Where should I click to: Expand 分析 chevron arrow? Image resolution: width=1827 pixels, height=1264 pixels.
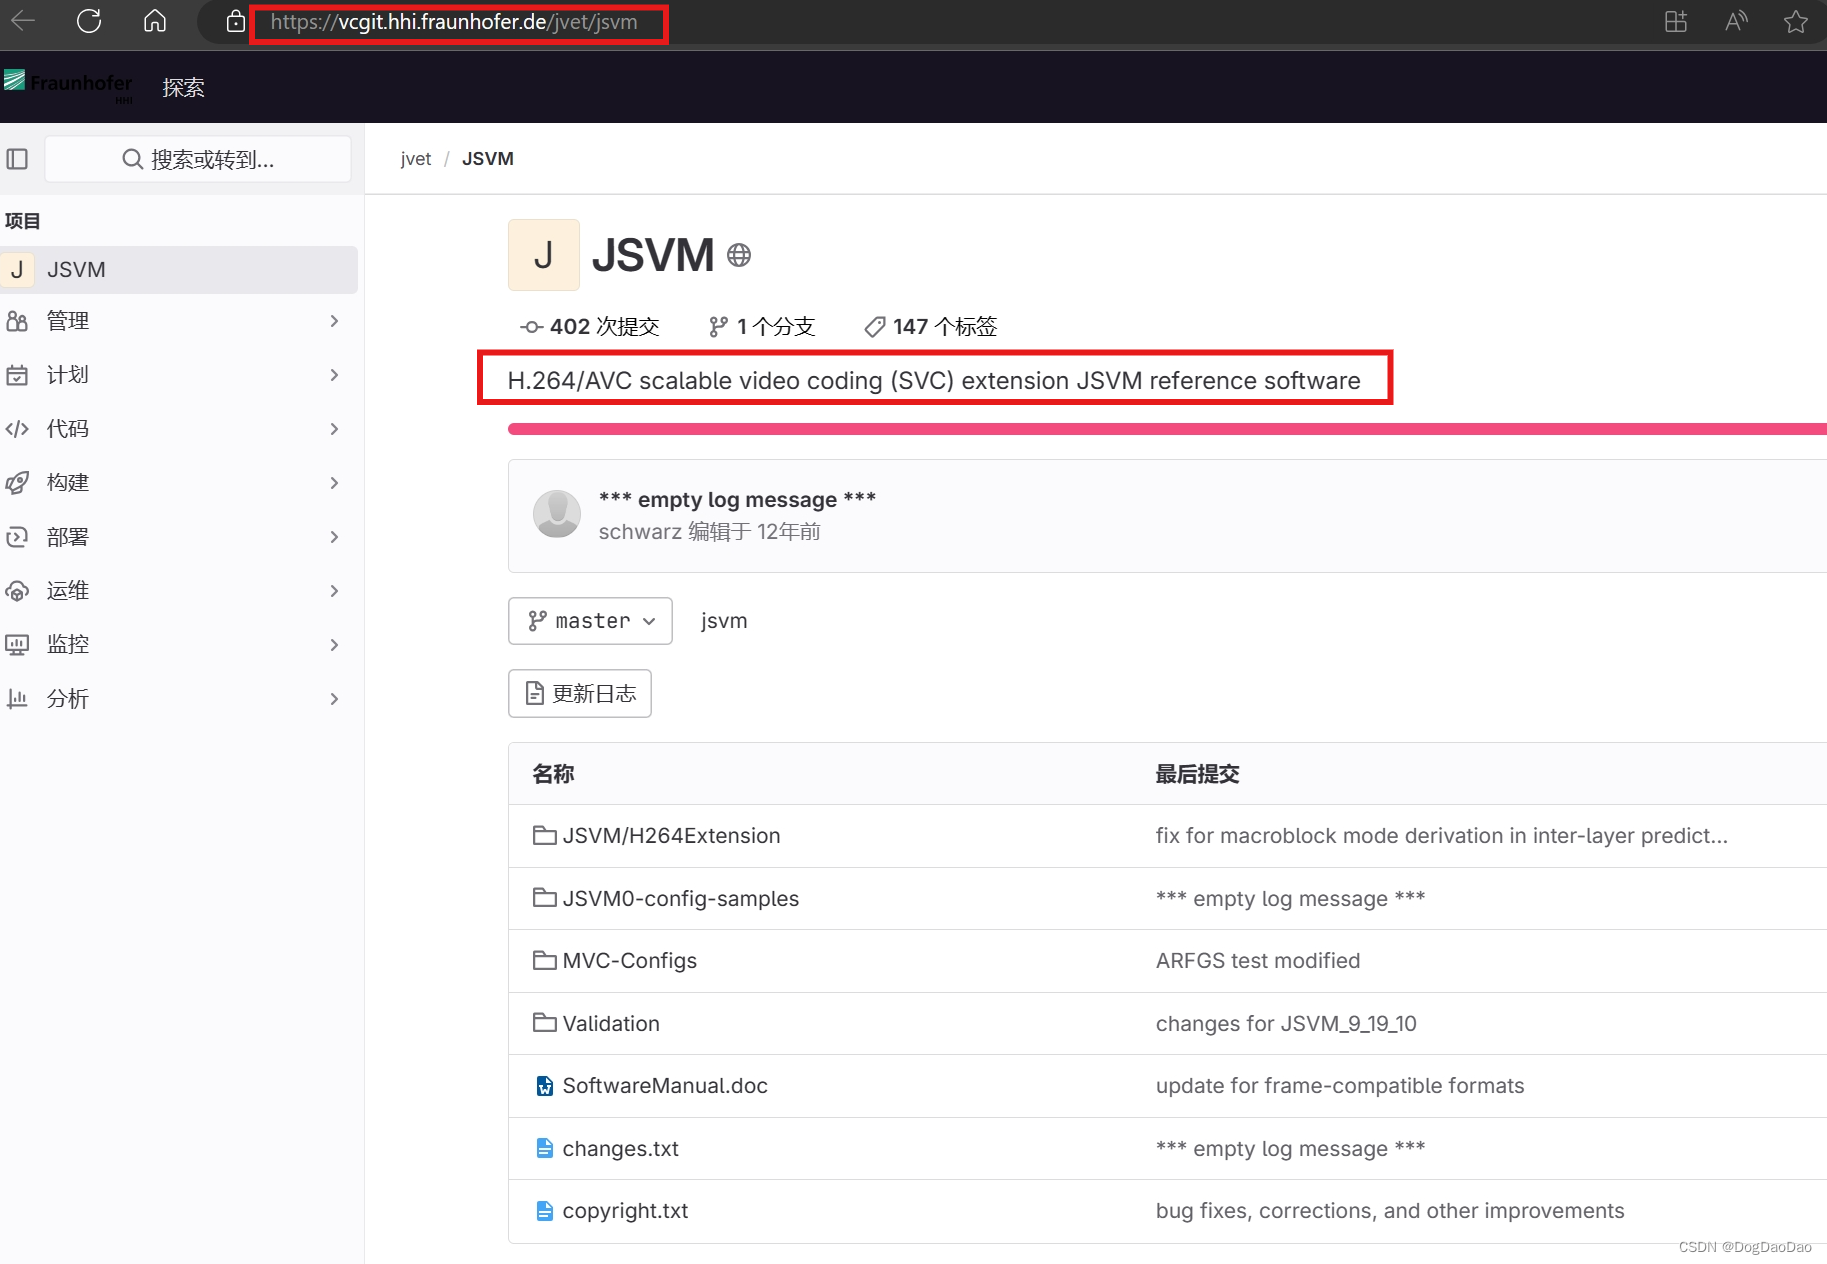335,699
